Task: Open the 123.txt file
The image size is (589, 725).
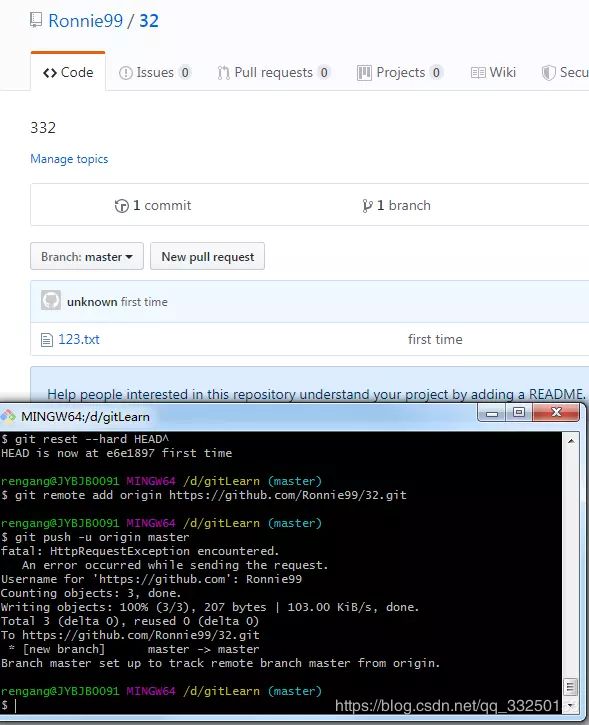Action: 79,339
